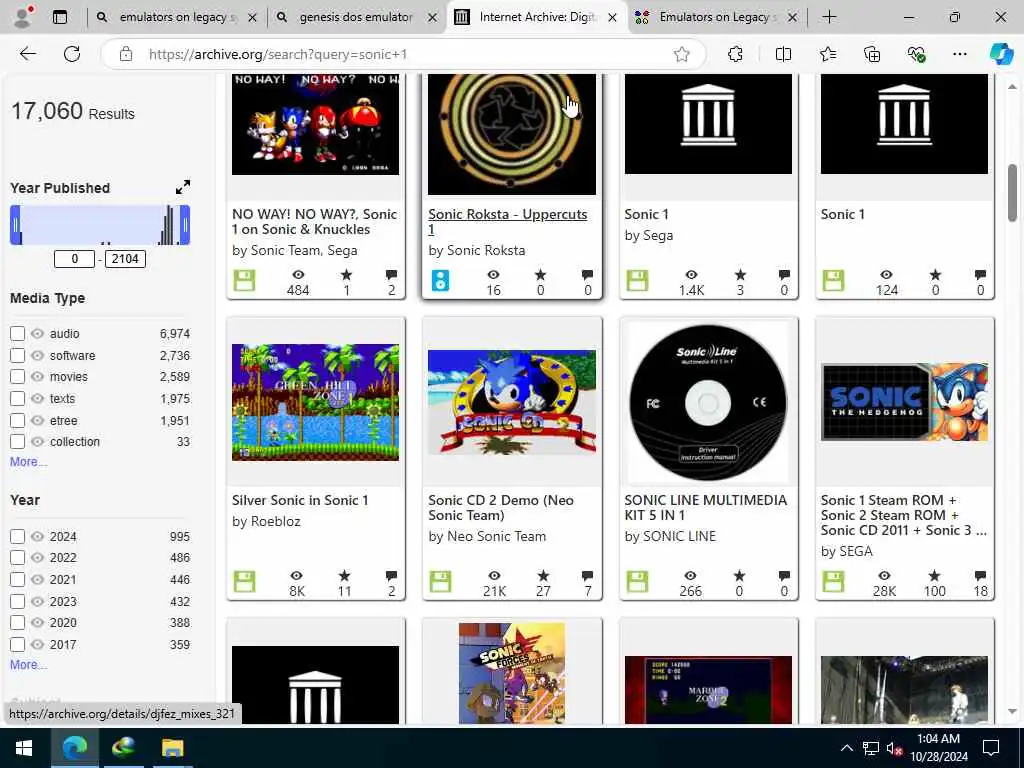Image resolution: width=1024 pixels, height=768 pixels.
Task: Open the Sonic the Hedgehog logo thumbnail
Action: (904, 402)
